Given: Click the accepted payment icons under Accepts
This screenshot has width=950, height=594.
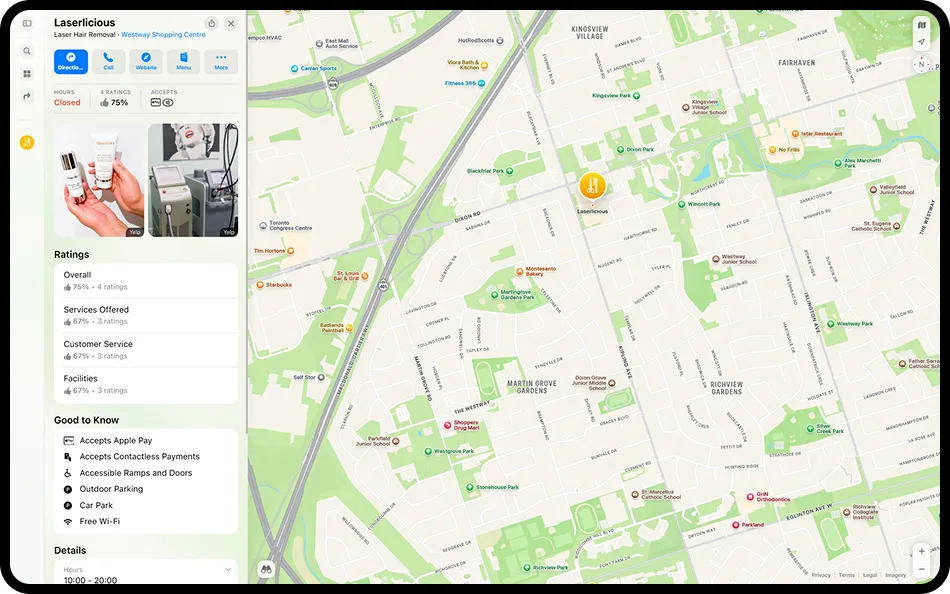Looking at the screenshot, I should tap(162, 102).
